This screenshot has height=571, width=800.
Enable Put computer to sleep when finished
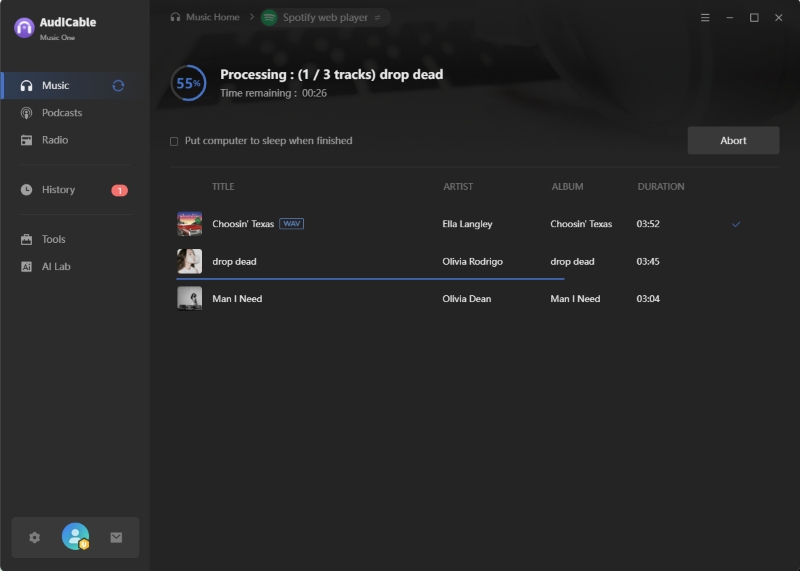pyautogui.click(x=174, y=141)
